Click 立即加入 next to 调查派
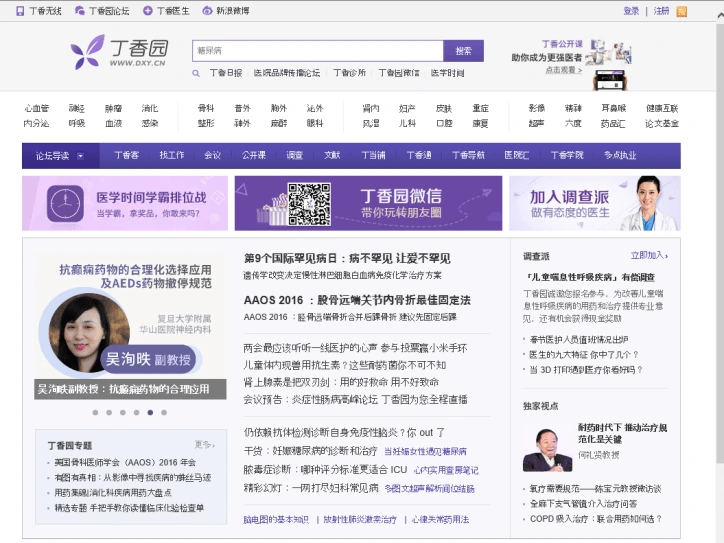The width and height of the screenshot is (724, 543). pyautogui.click(x=649, y=255)
